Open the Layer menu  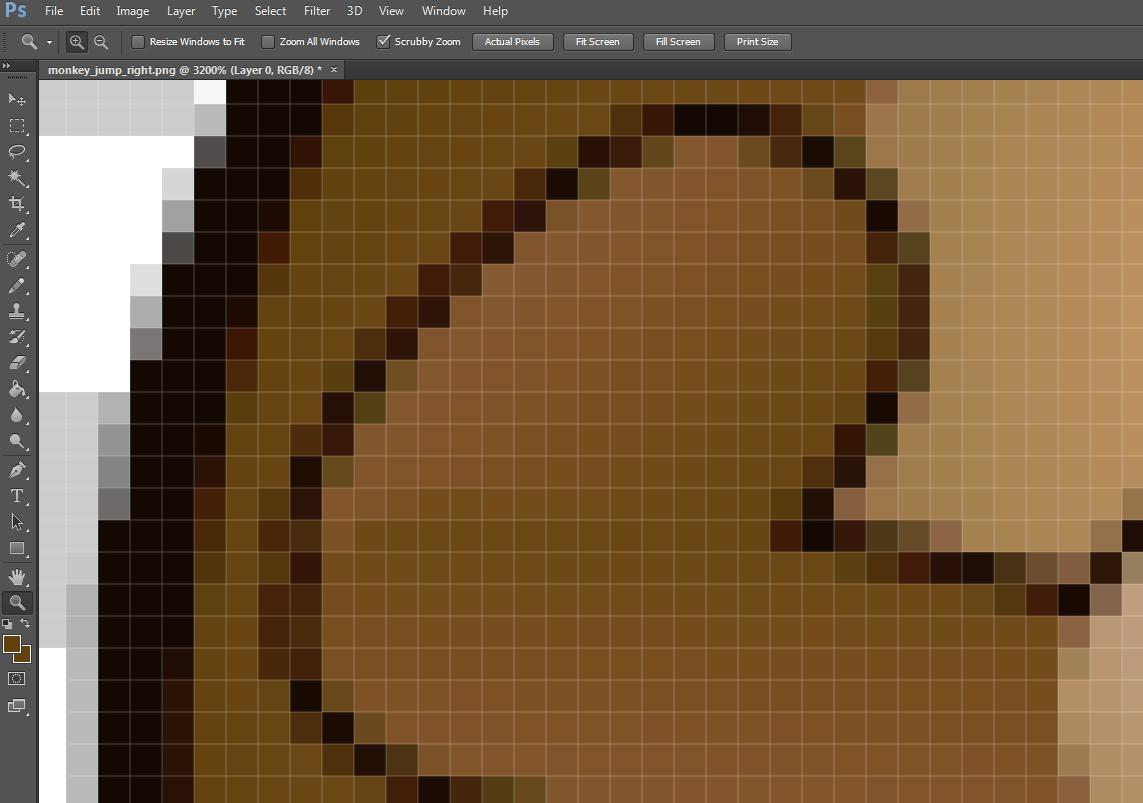tap(181, 11)
